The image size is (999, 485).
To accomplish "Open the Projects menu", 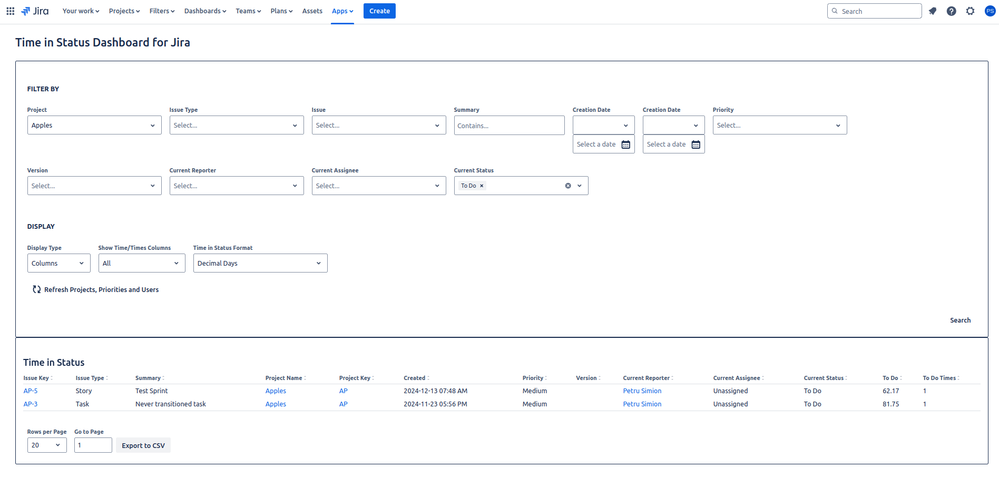I will (124, 11).
